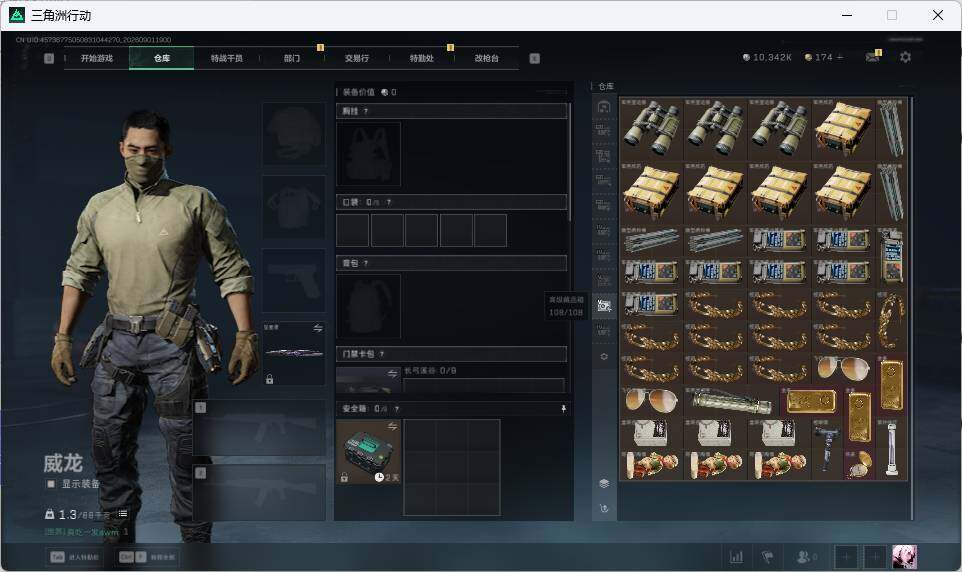Click the safe box storage grid
The image size is (962, 572).
pos(452,468)
